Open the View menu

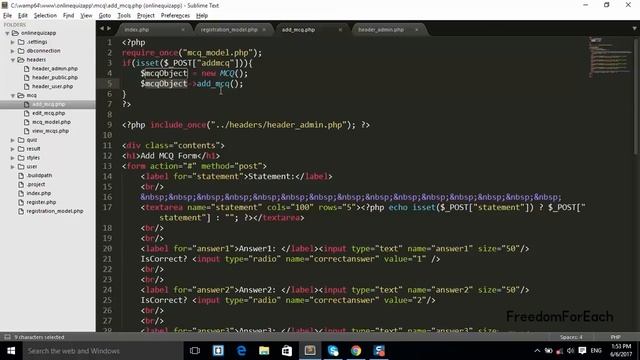[86, 16]
